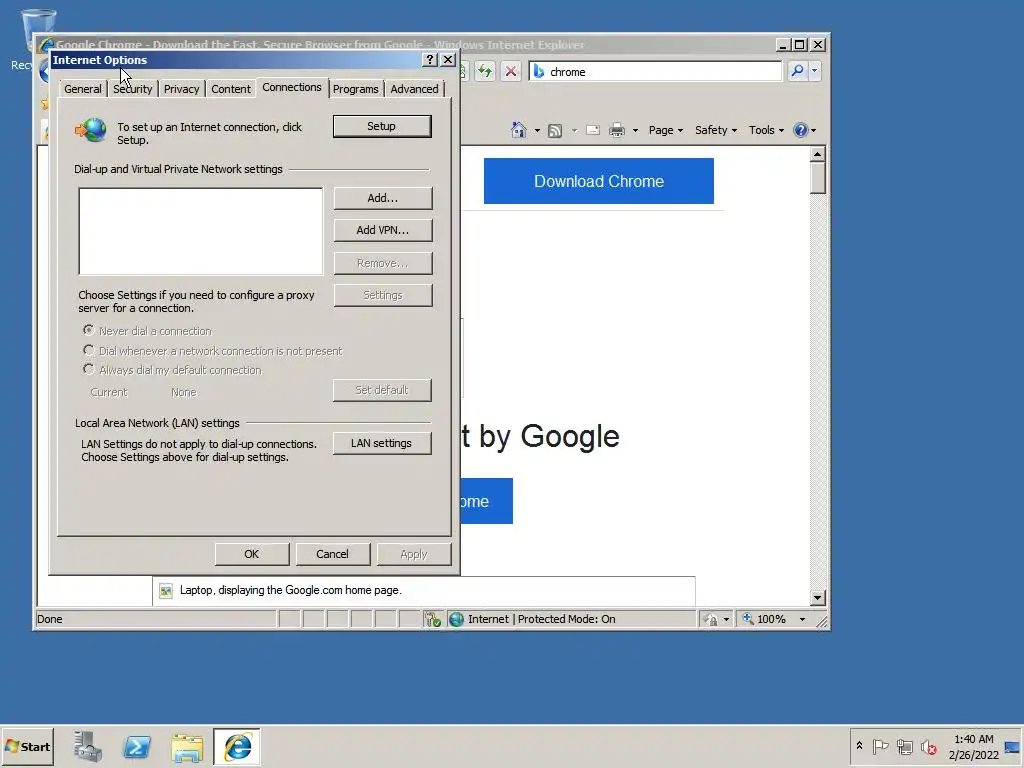Click the Action Center flag tray icon
Viewport: 1024px width, 768px height.
click(880, 746)
